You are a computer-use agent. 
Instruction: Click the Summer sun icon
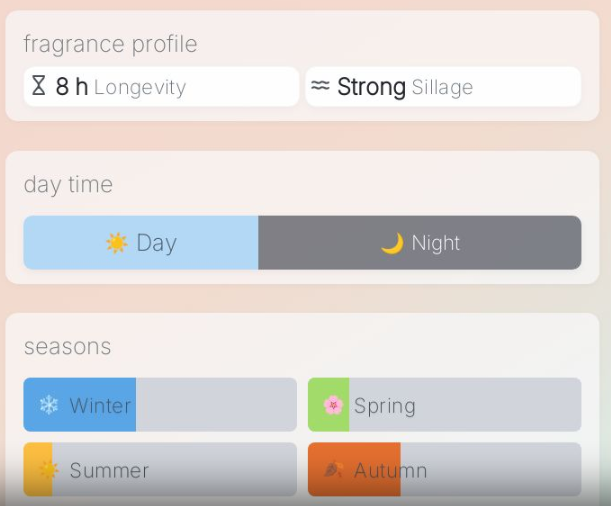coord(48,470)
